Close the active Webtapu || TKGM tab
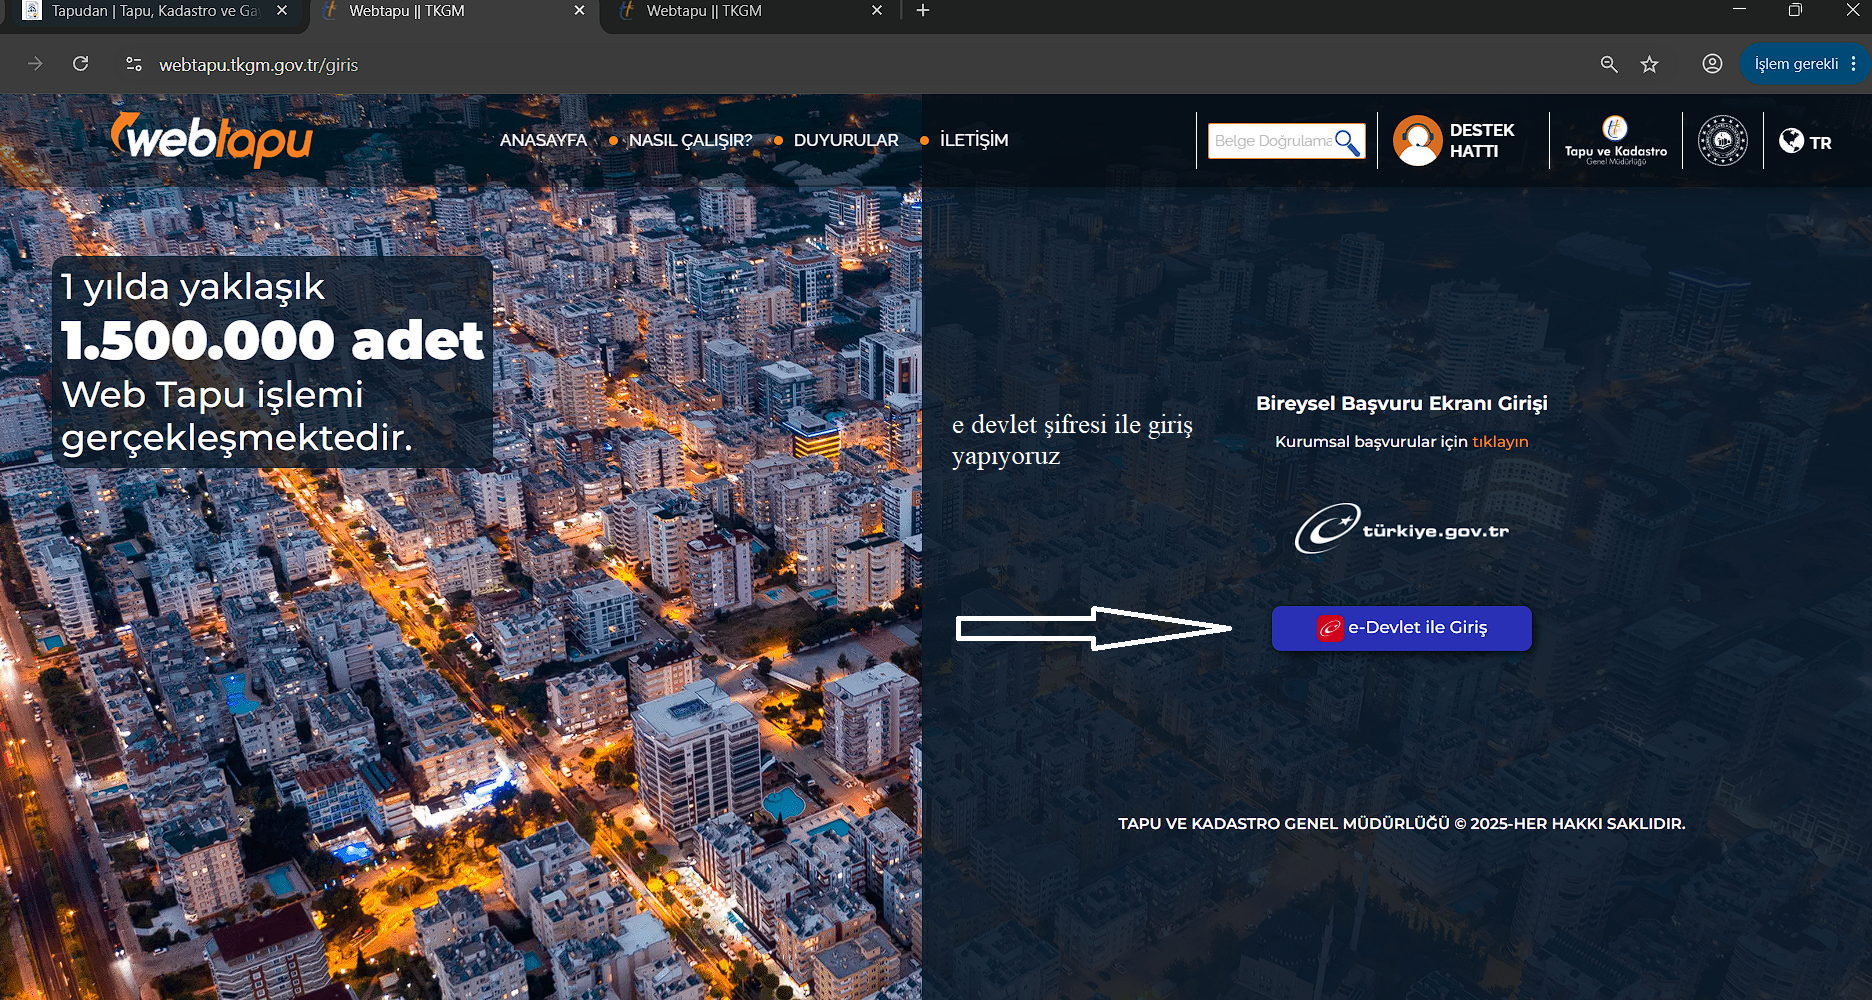Screen dimensions: 1872x1000 click(x=580, y=10)
